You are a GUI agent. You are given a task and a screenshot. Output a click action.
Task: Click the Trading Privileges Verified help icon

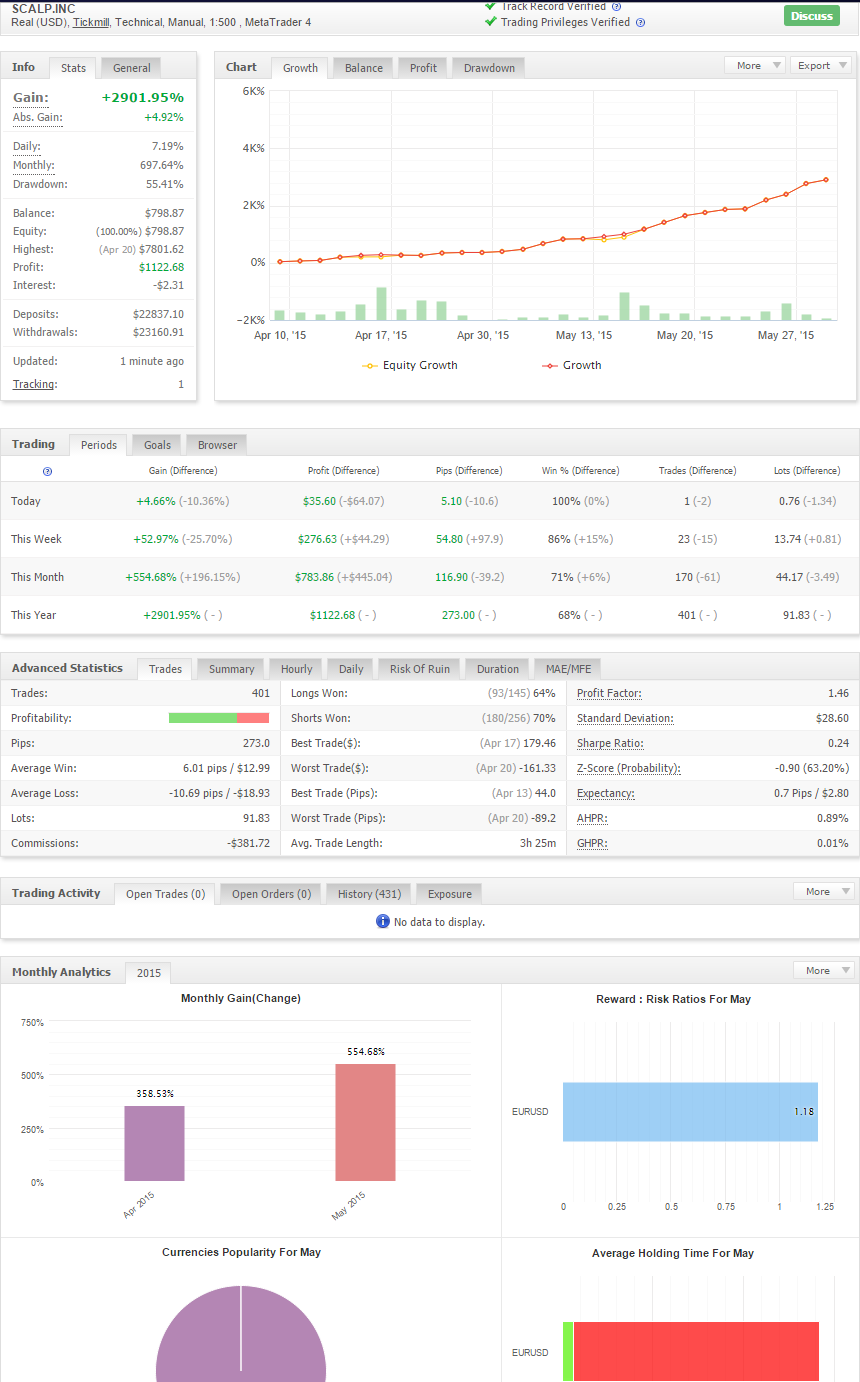pos(640,22)
